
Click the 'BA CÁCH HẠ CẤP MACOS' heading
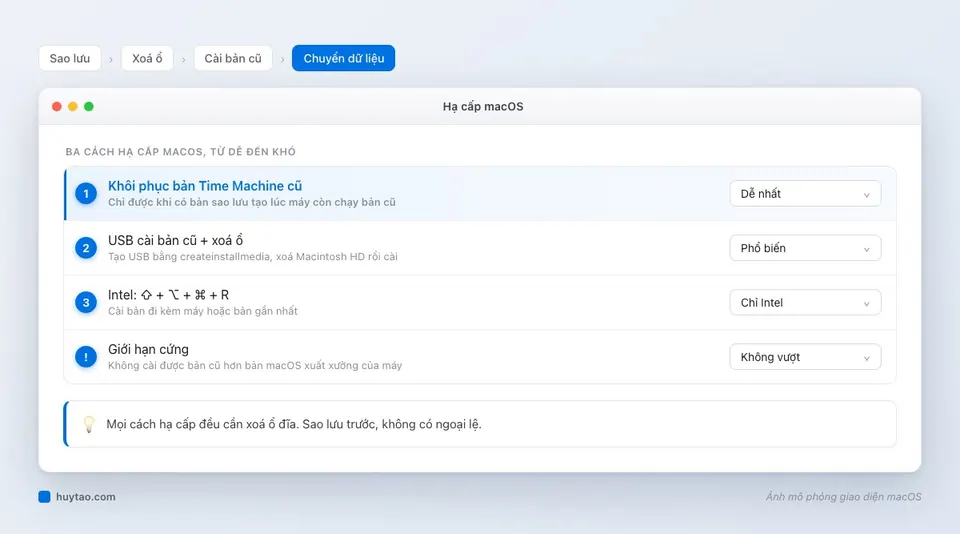181,151
